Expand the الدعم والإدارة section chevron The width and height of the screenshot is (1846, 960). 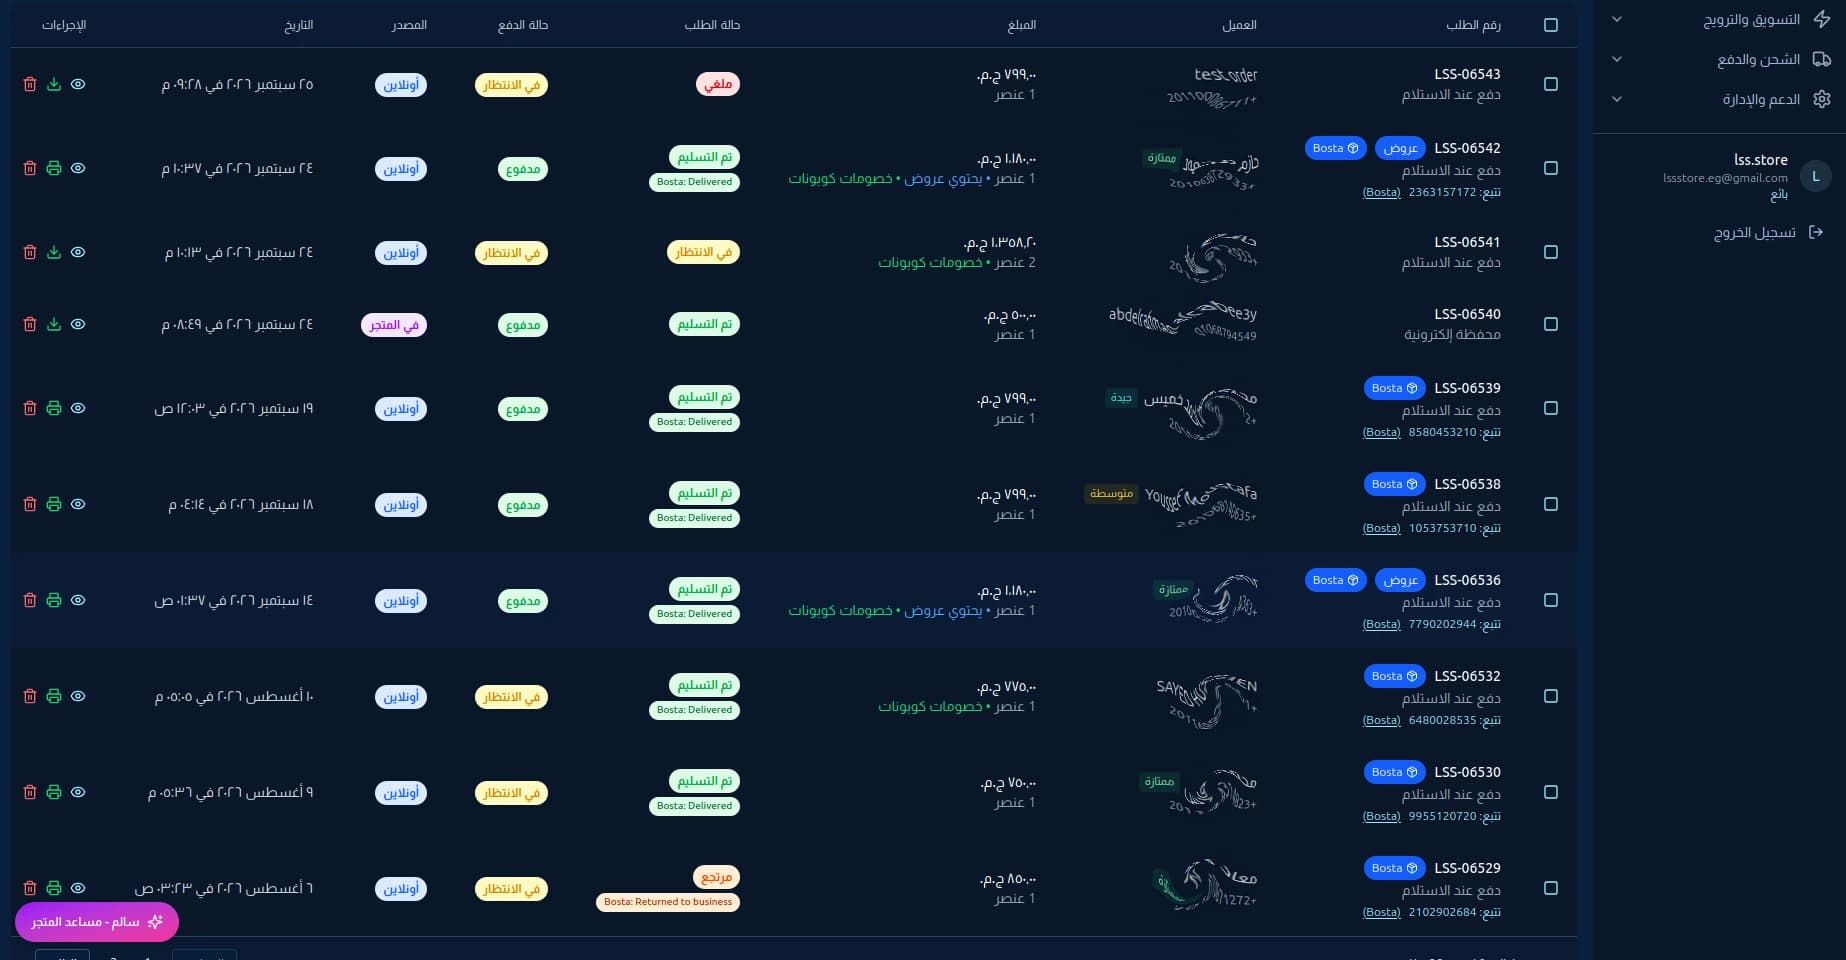coord(1617,99)
